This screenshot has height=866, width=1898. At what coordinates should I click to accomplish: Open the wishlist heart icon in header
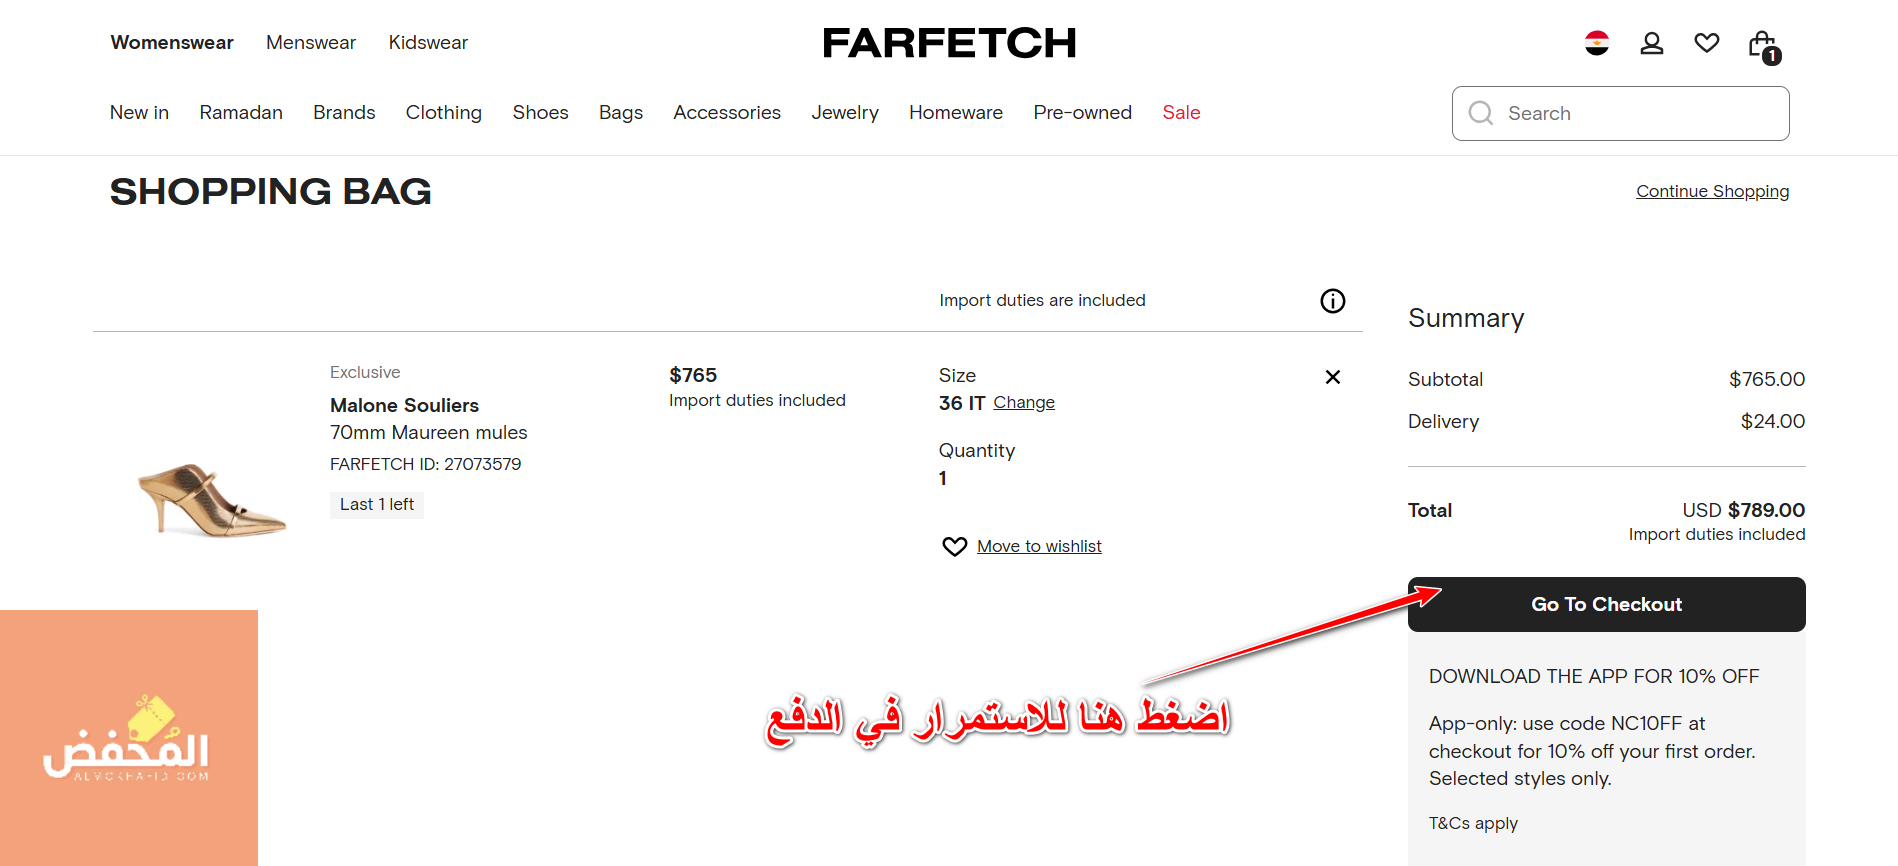pyautogui.click(x=1706, y=43)
